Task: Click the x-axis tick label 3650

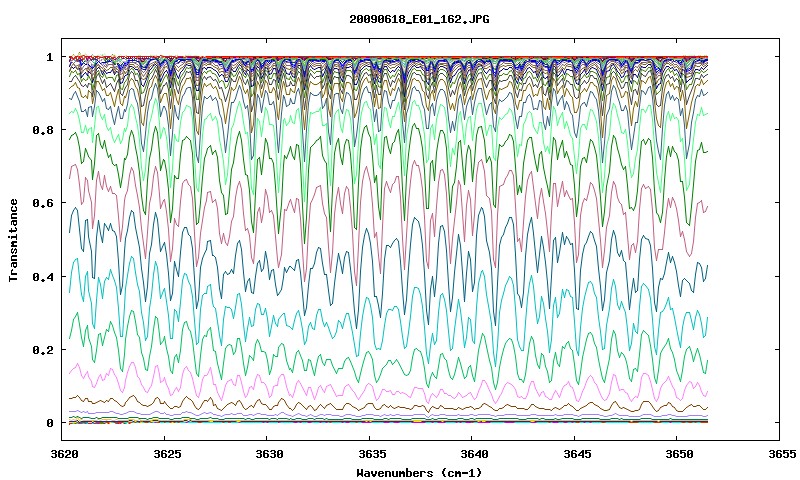Action: pyautogui.click(x=680, y=454)
